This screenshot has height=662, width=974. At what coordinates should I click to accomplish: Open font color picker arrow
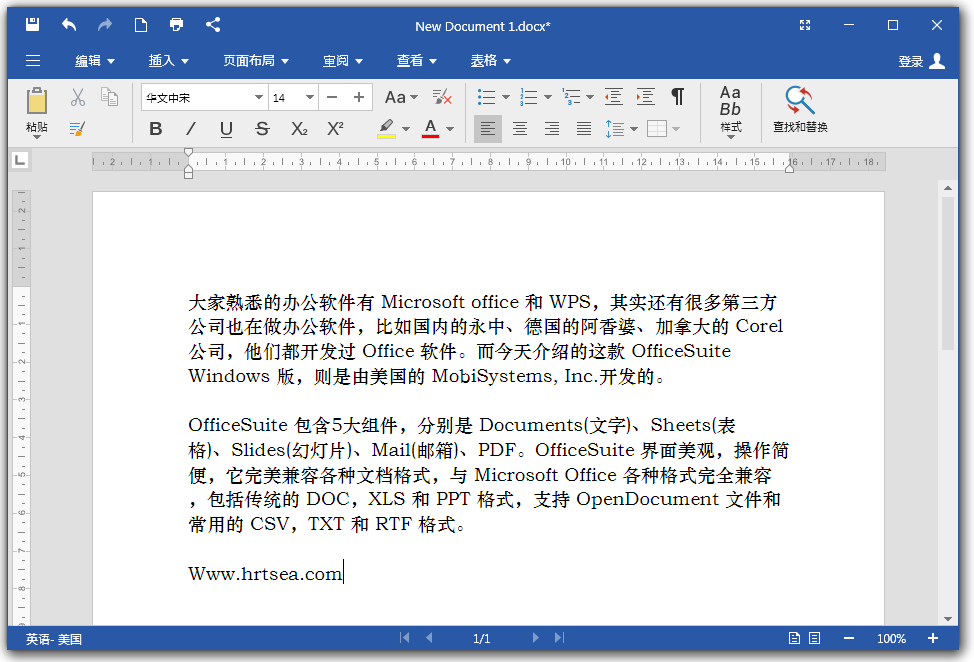click(x=450, y=129)
